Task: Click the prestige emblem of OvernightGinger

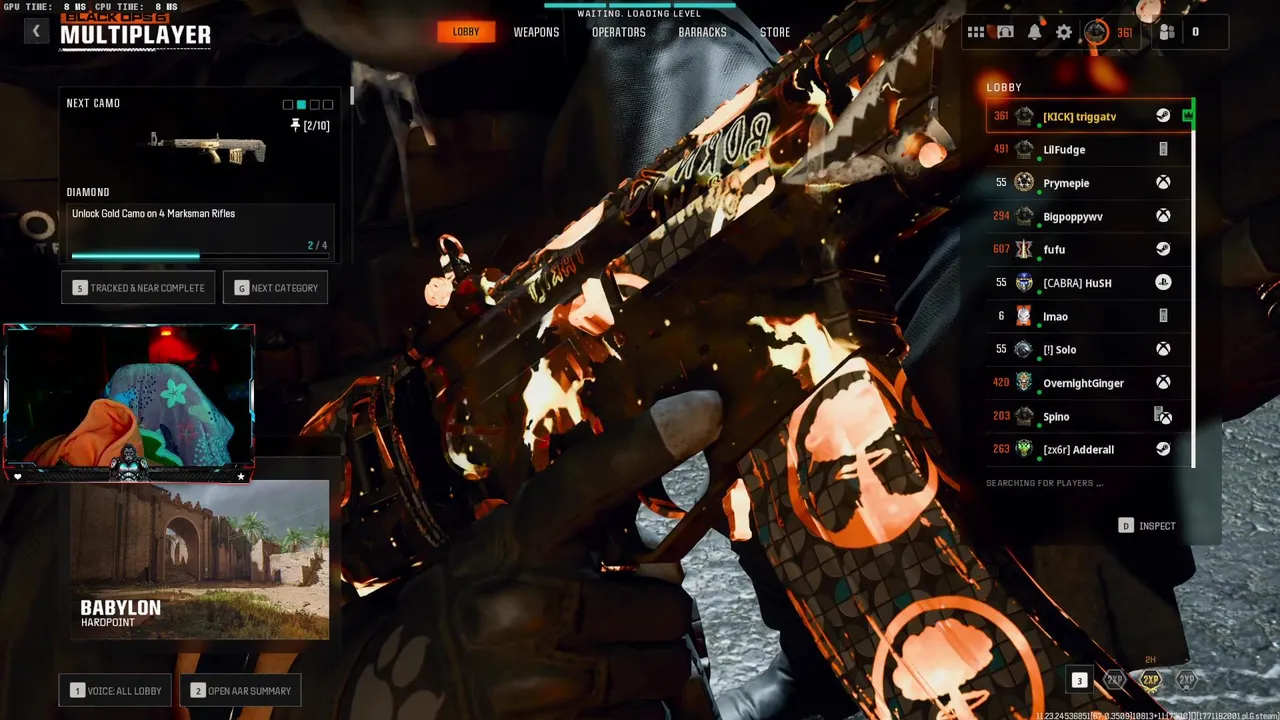Action: (1024, 382)
